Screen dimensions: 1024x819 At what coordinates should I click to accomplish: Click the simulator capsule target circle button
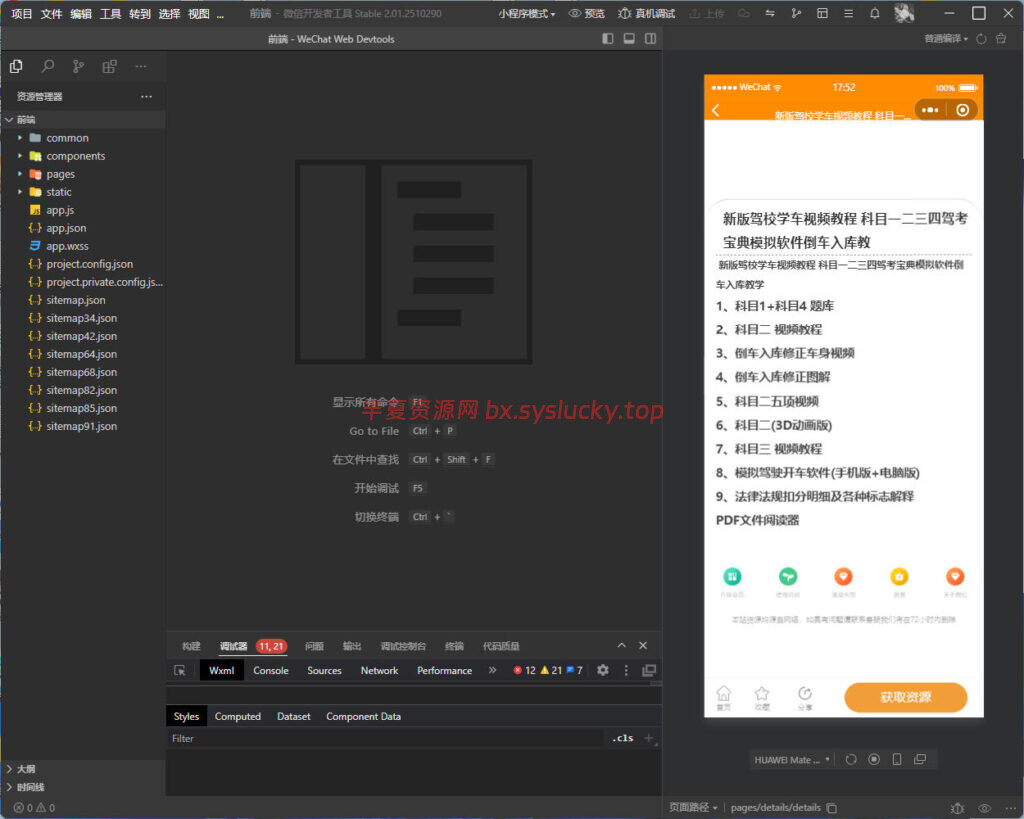[963, 110]
